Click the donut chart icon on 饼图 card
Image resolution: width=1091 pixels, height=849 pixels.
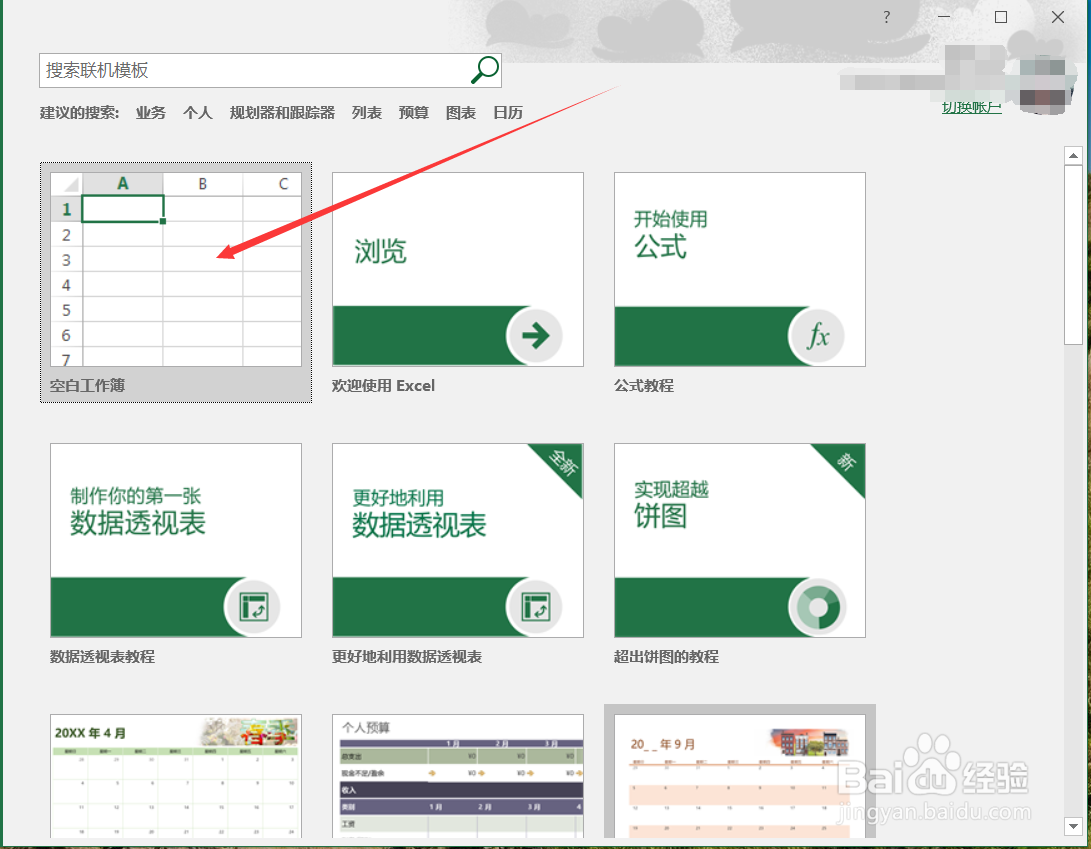817,607
